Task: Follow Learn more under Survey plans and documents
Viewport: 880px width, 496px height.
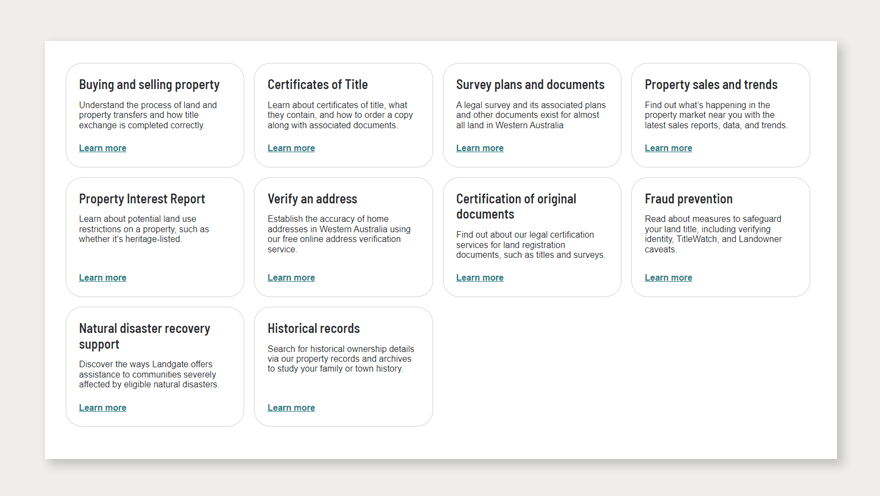Action: click(479, 148)
